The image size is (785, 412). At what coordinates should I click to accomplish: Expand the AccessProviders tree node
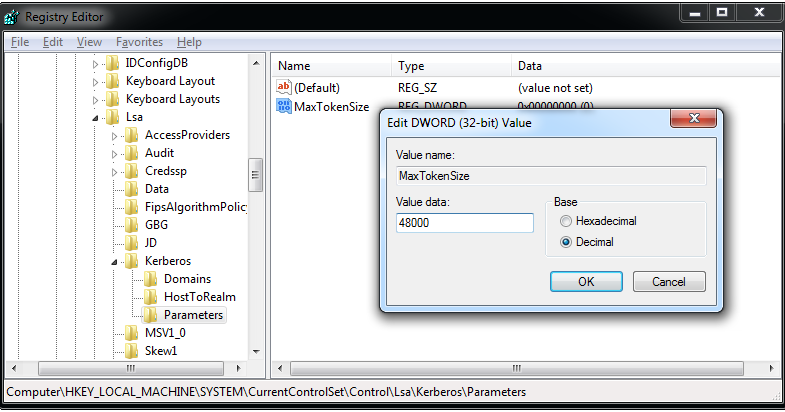pos(114,136)
